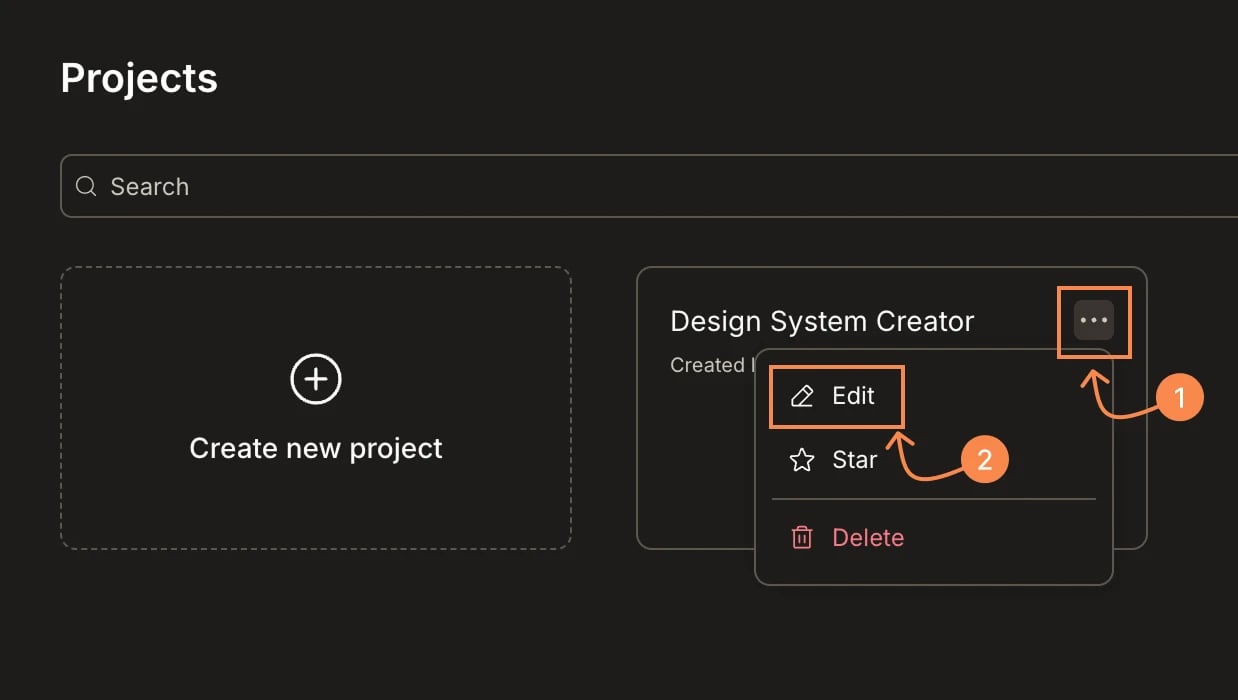Choose Delete from the project menu
This screenshot has height=700, width=1238.
pyautogui.click(x=933, y=538)
